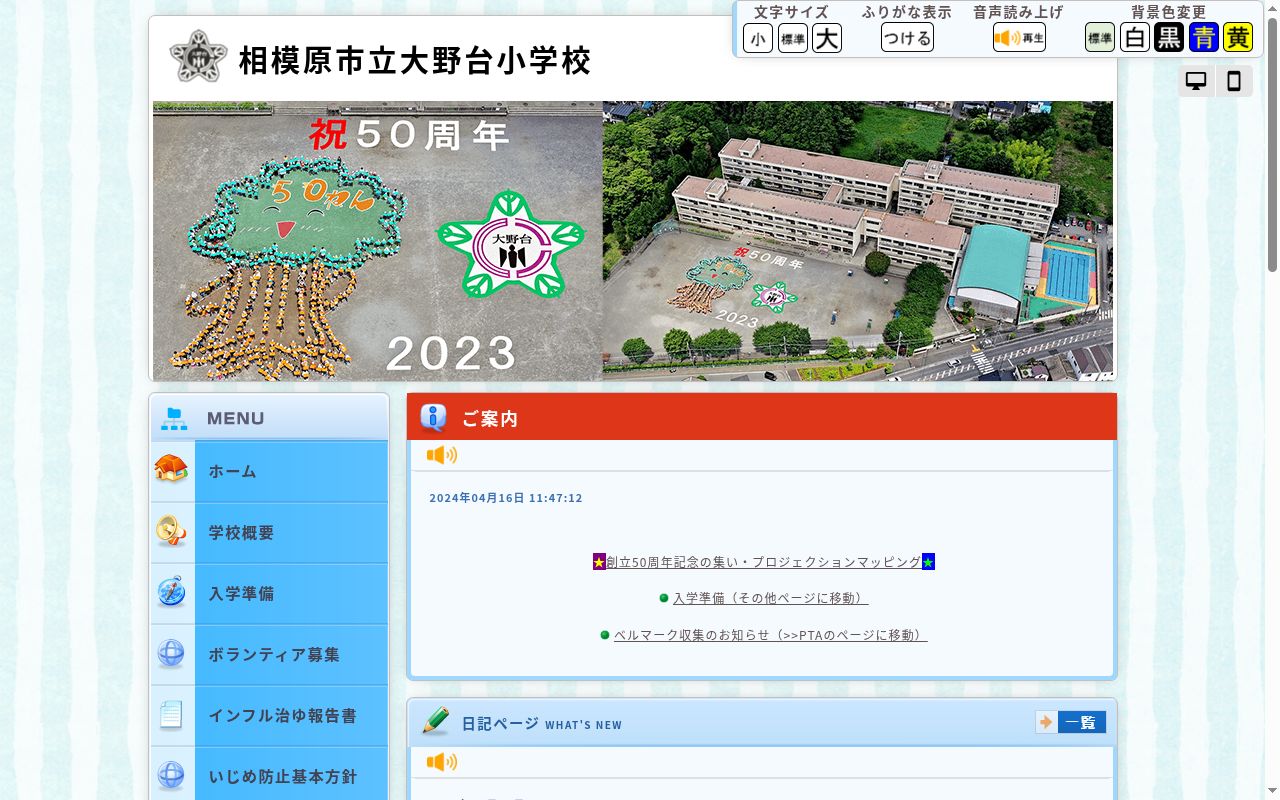Click the 相模原市立大野台小学校 site title

tap(415, 61)
